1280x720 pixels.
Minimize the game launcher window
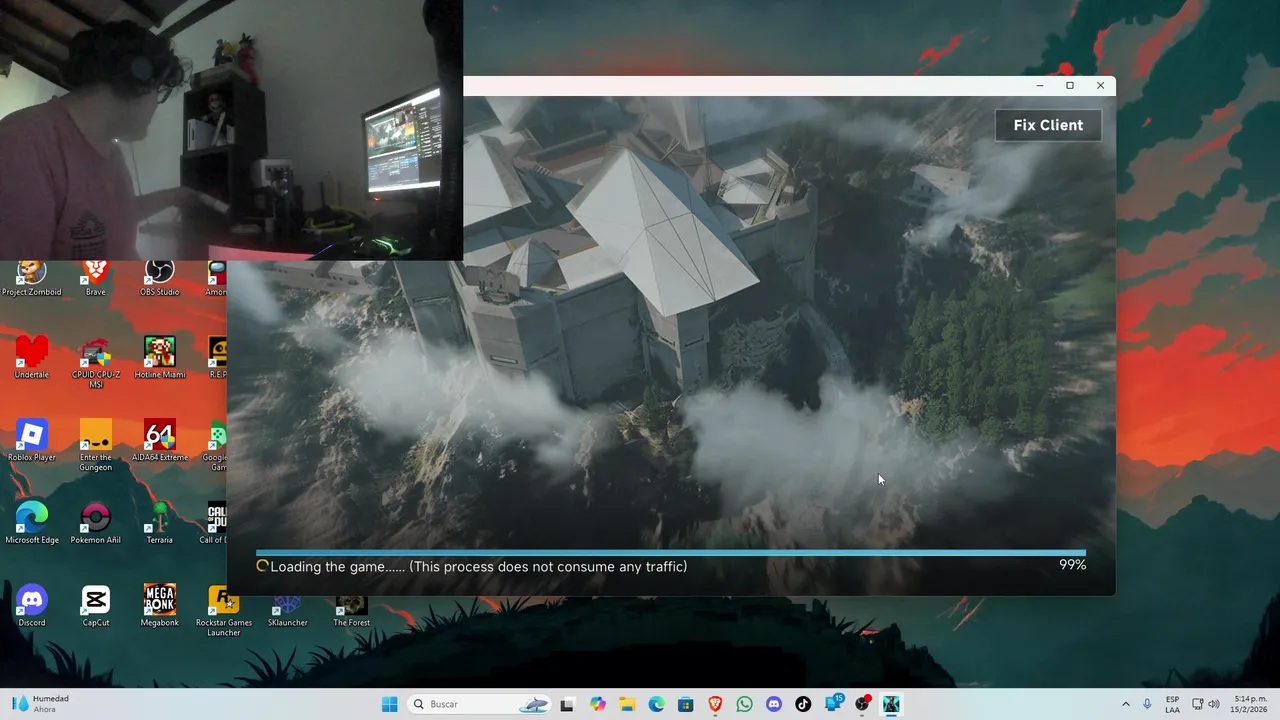point(1040,86)
